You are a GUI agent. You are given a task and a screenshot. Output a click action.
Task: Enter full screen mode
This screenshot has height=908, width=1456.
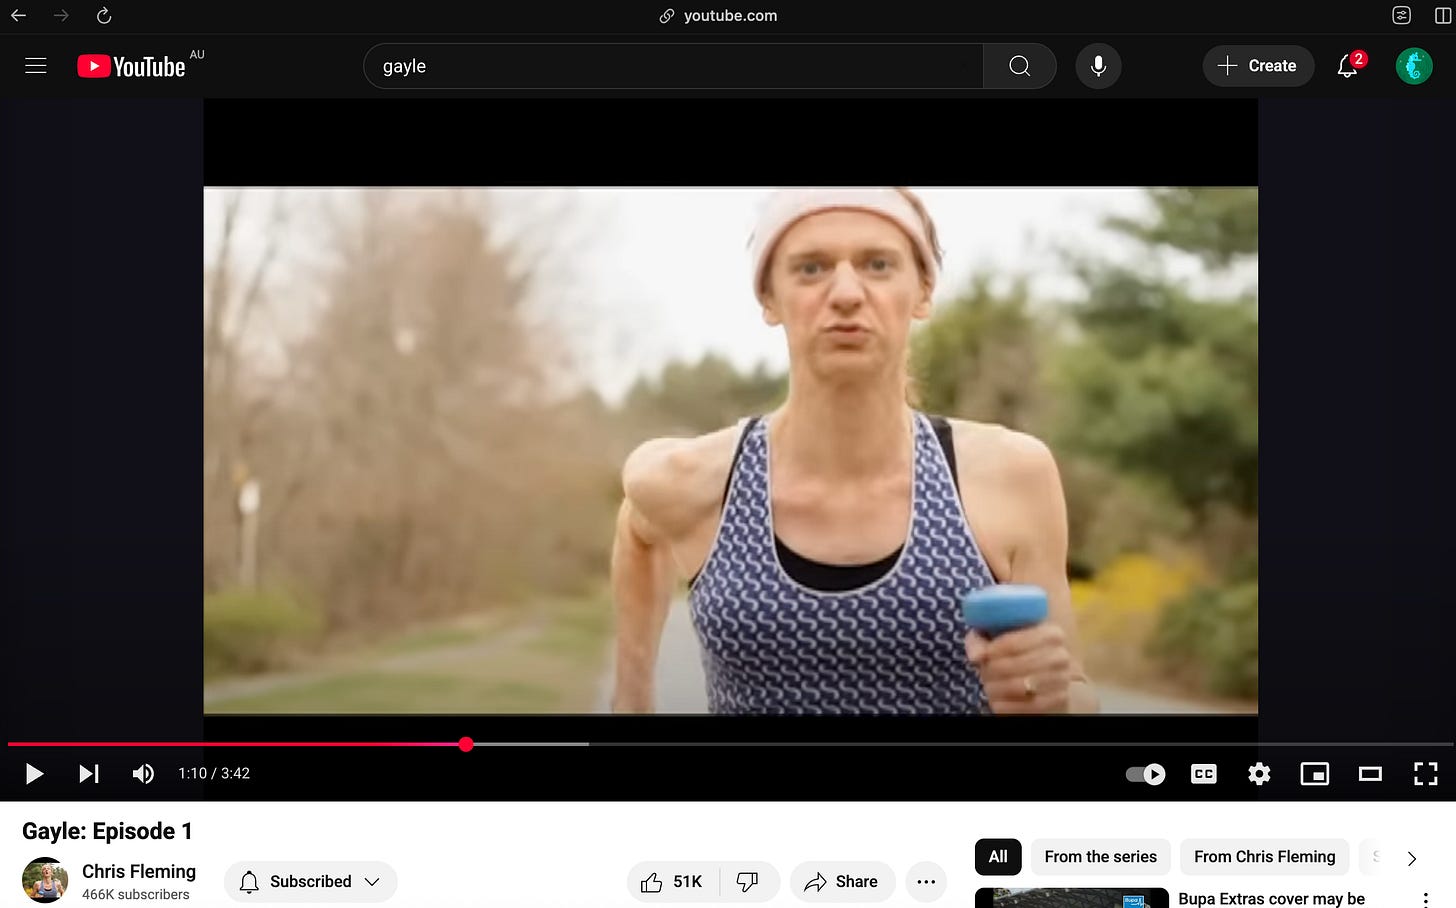(x=1426, y=774)
